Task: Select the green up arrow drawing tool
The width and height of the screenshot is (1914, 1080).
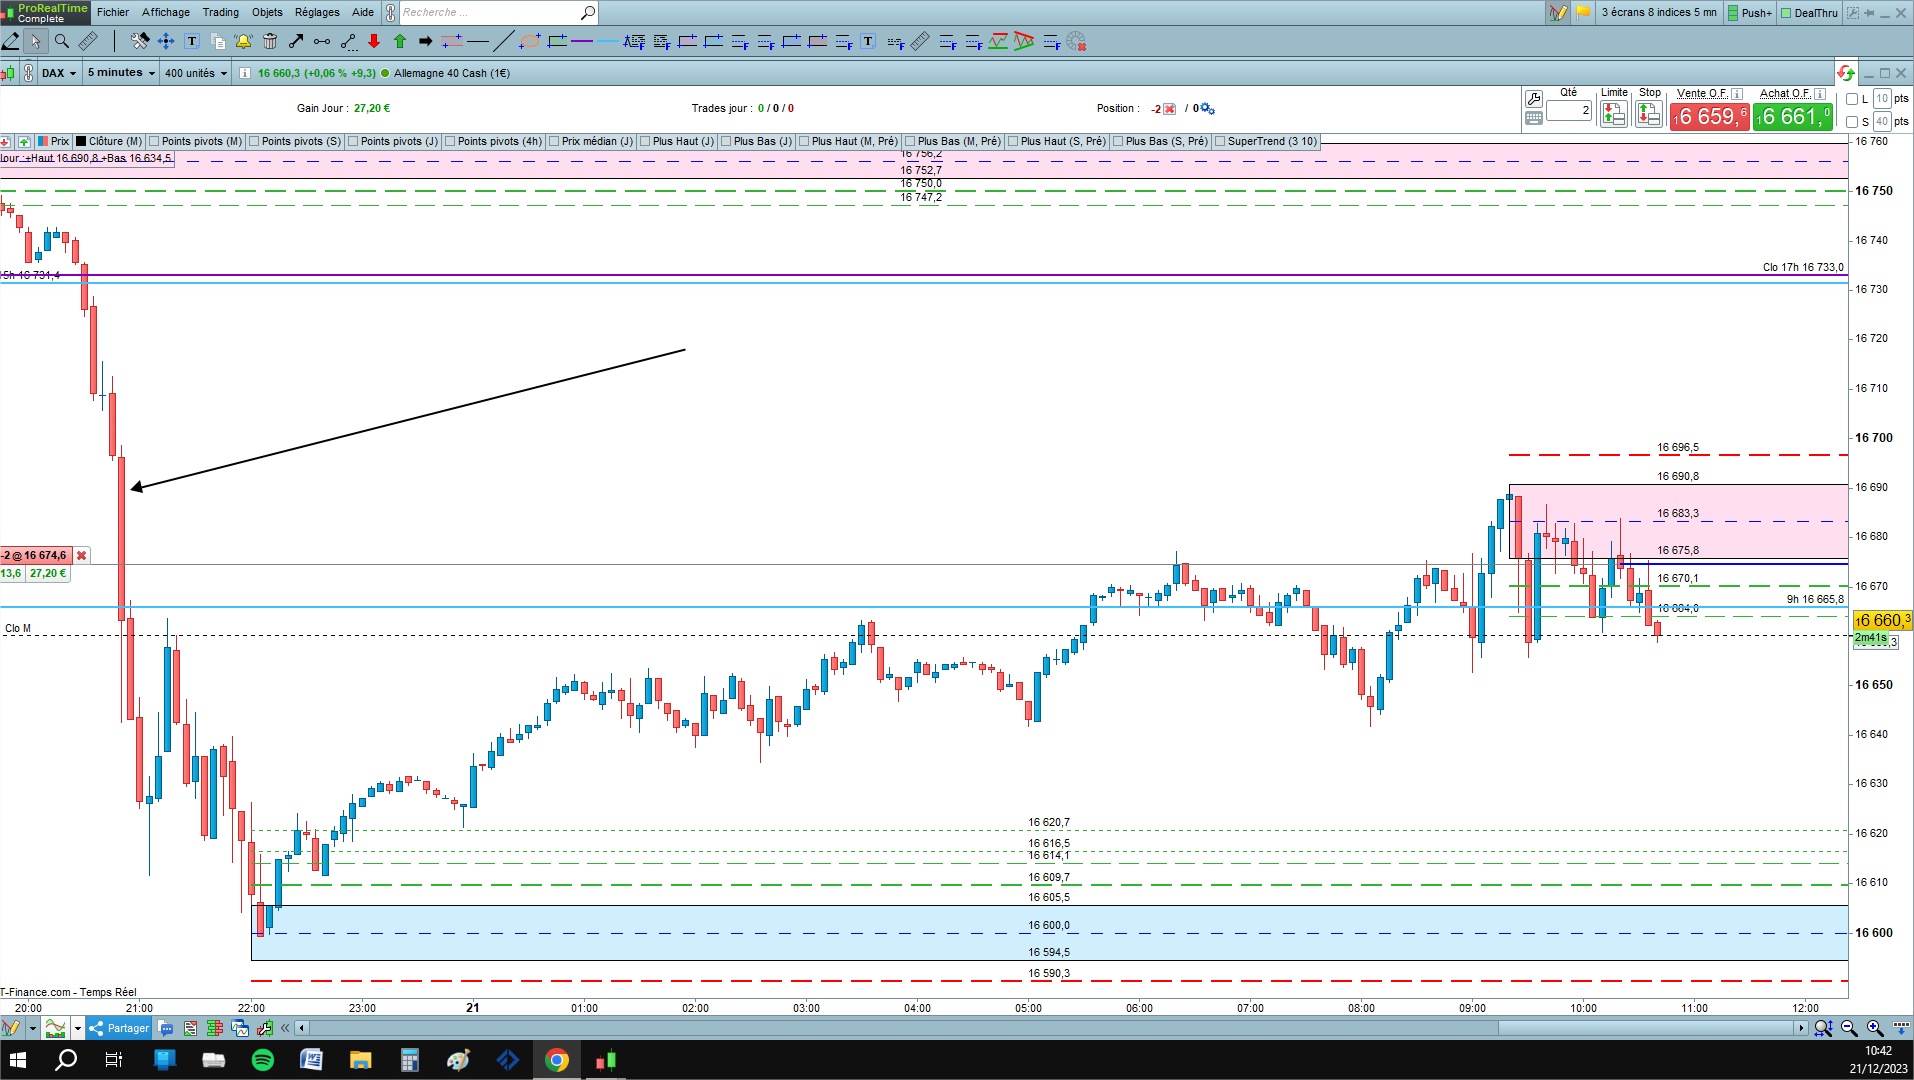Action: click(x=400, y=41)
